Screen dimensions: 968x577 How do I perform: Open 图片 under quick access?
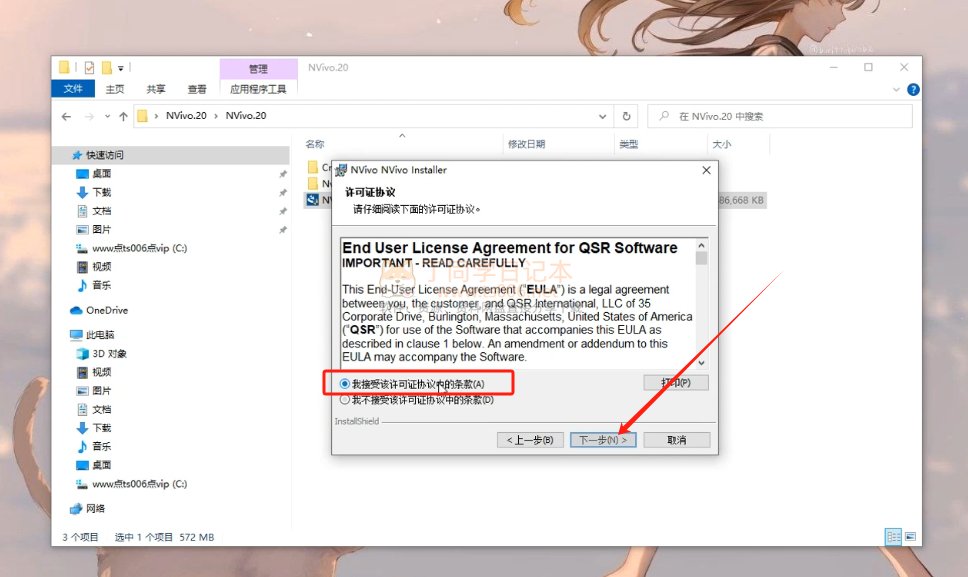(101, 229)
